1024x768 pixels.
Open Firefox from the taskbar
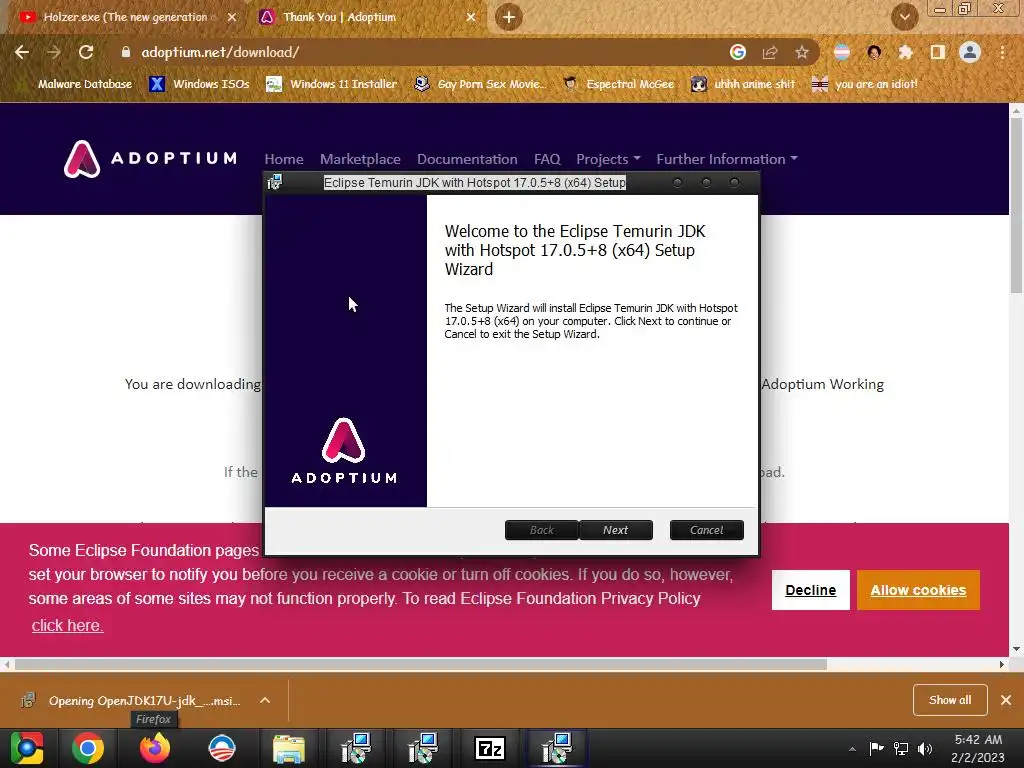[x=155, y=748]
